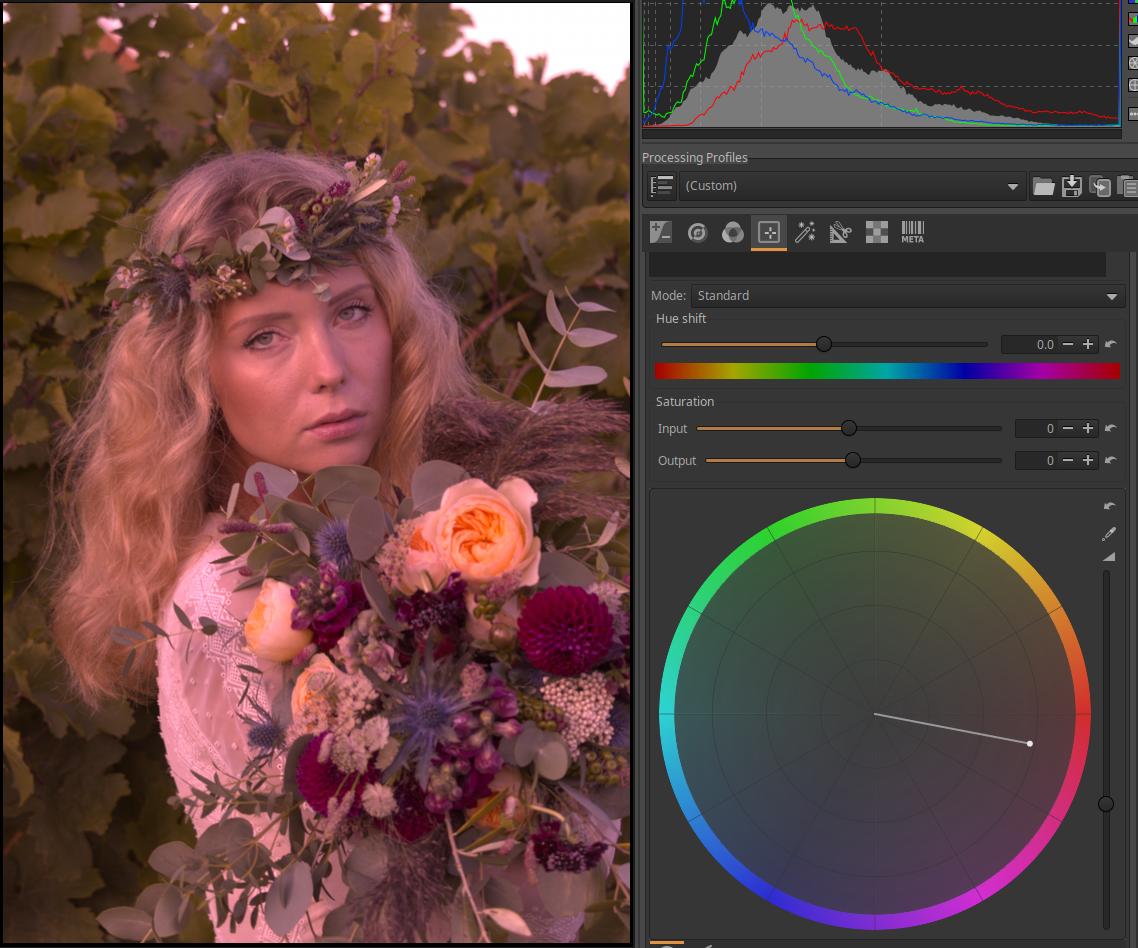Open the Transform tab with scissors icon

pos(840,233)
